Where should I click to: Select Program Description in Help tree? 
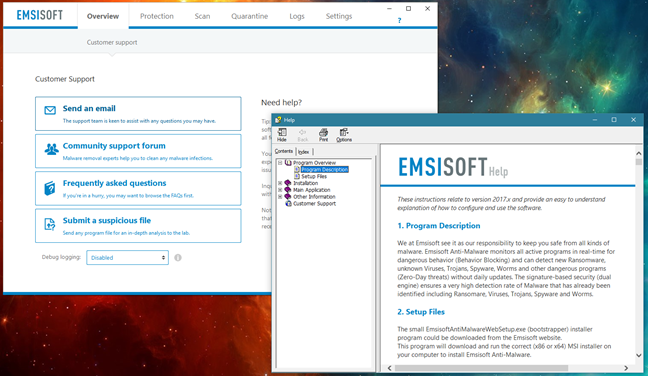(325, 169)
